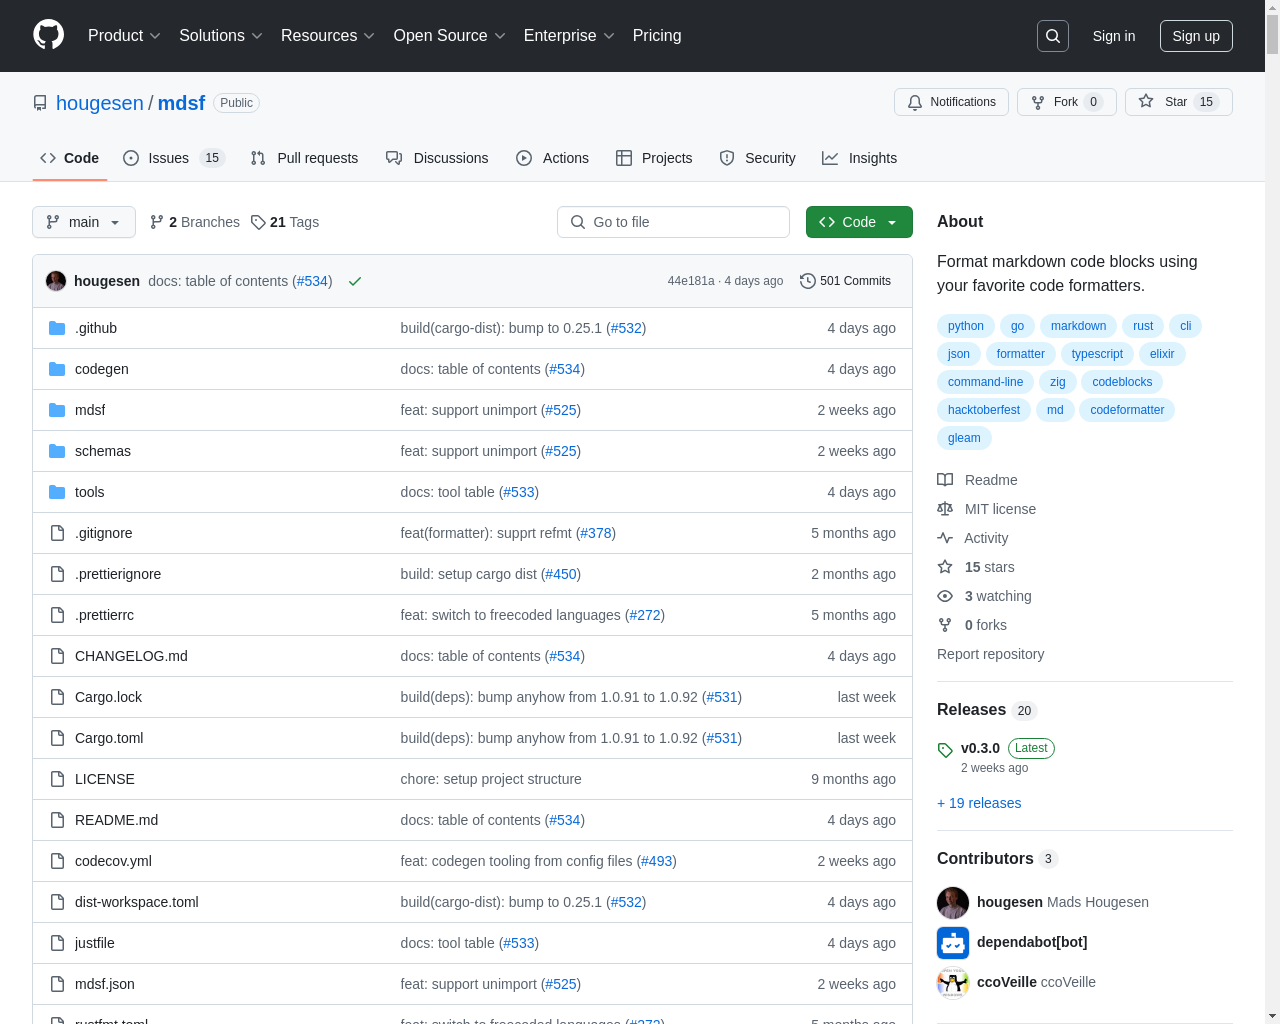The height and width of the screenshot is (1024, 1280).
Task: Open the Readme link in About
Action: (977, 480)
